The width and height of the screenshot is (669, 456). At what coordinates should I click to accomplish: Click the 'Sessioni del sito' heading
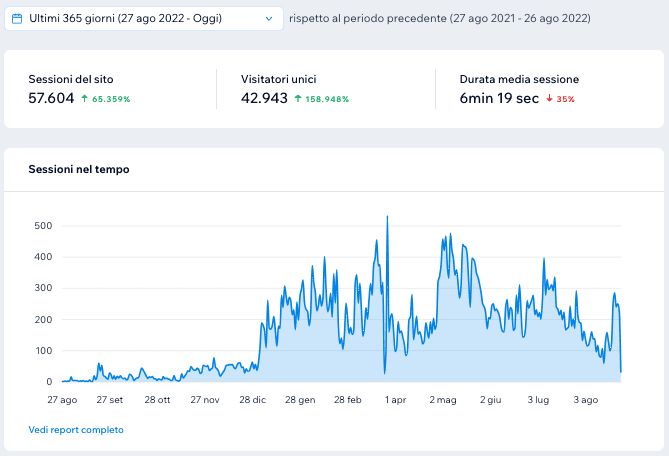[x=71, y=79]
